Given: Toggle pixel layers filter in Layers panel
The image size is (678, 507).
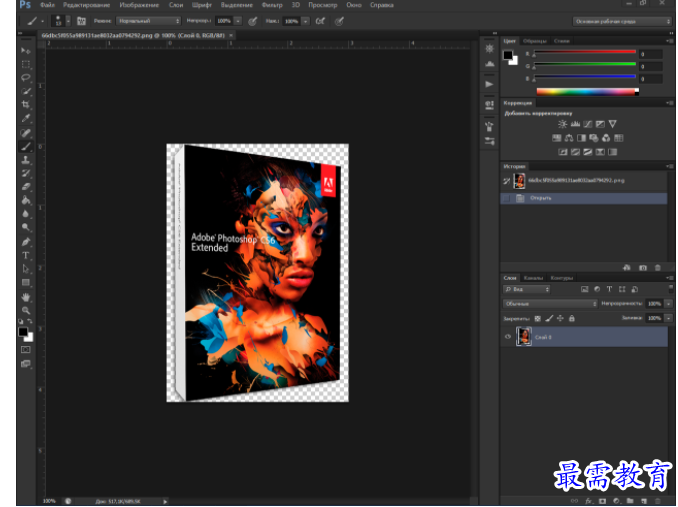Looking at the screenshot, I should point(585,289).
